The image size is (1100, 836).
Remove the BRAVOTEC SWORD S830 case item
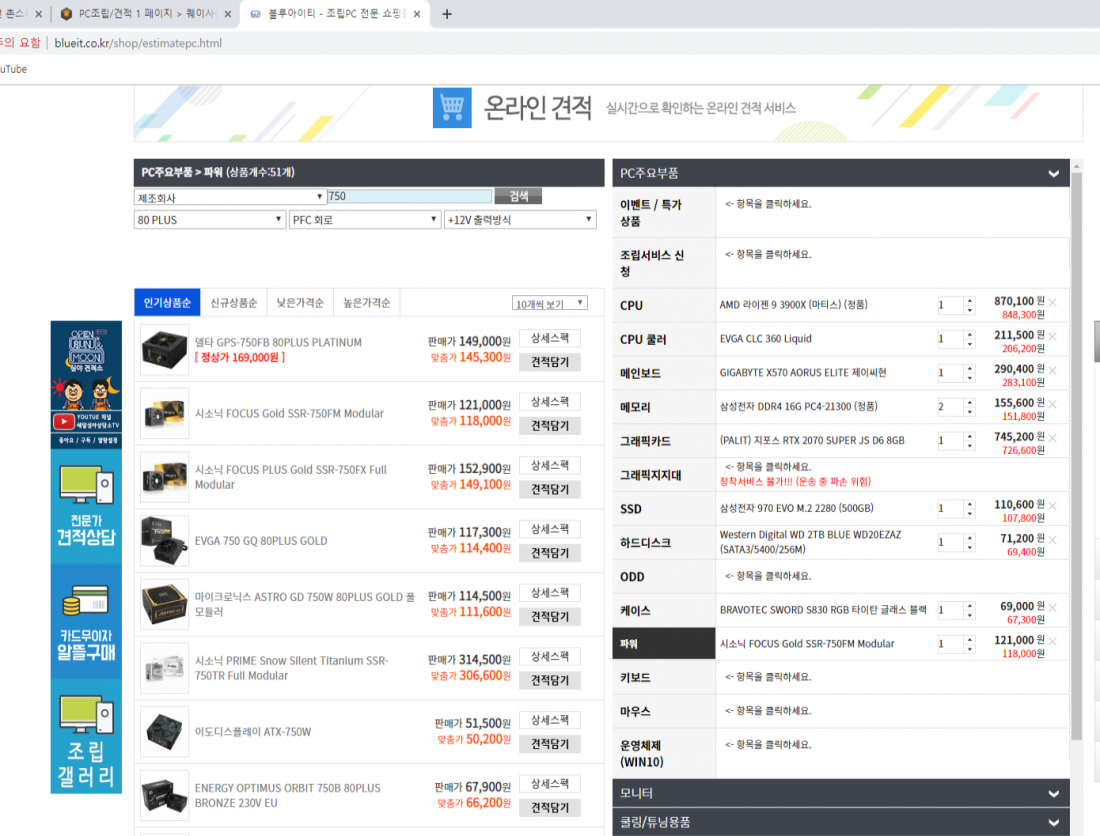point(1052,607)
